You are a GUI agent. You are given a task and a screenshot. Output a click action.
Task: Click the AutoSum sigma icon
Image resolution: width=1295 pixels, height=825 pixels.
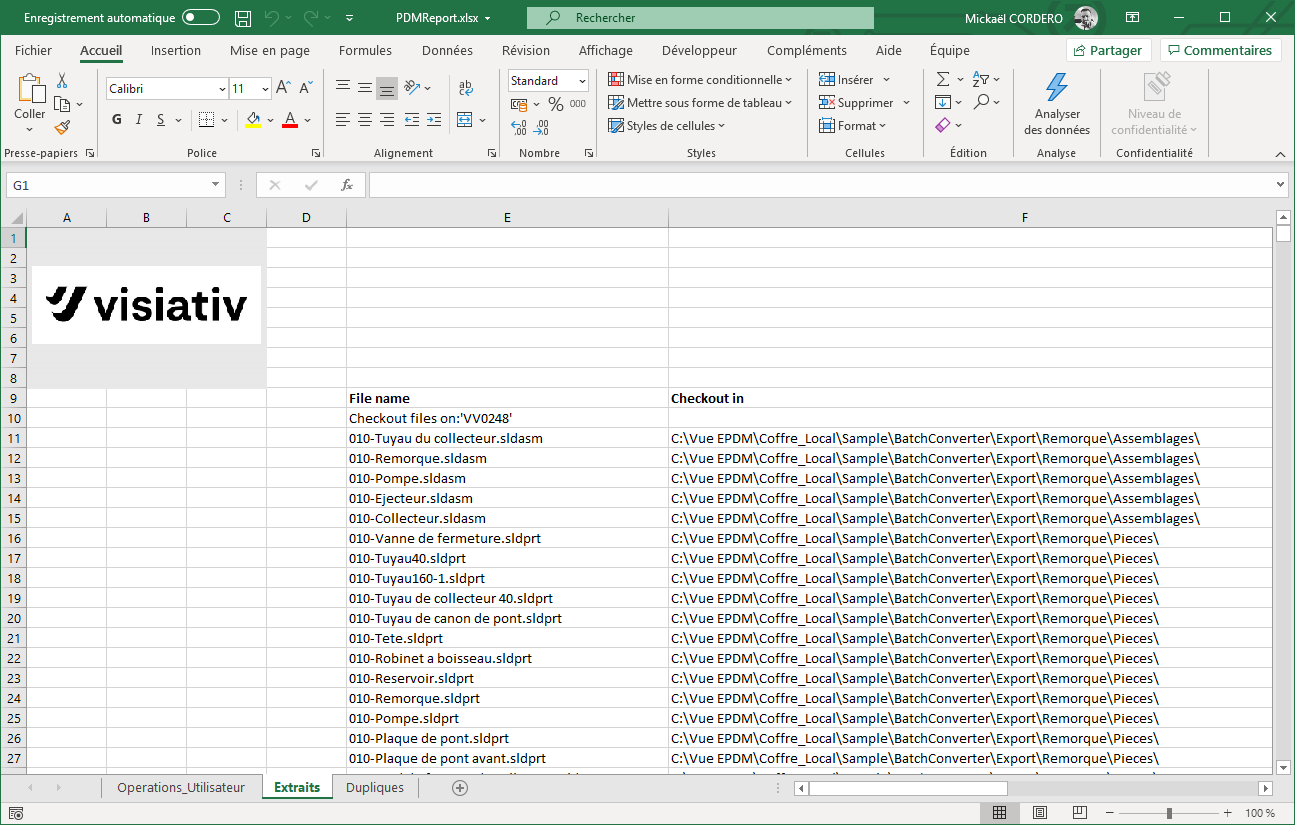pos(942,80)
